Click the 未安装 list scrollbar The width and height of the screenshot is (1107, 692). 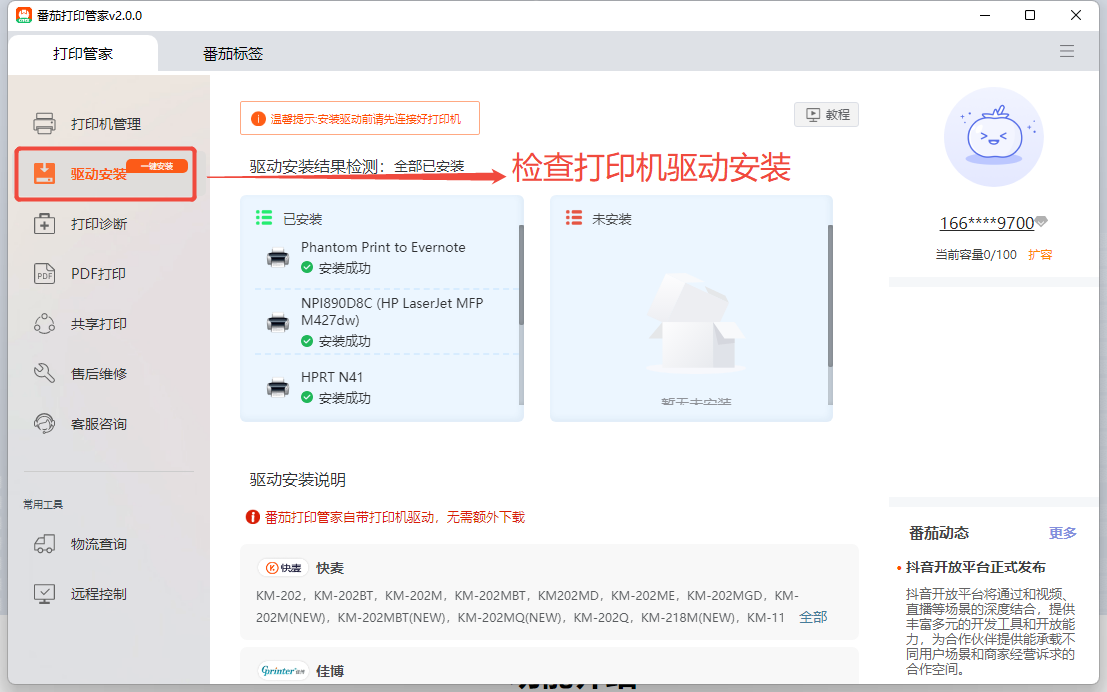(830, 296)
